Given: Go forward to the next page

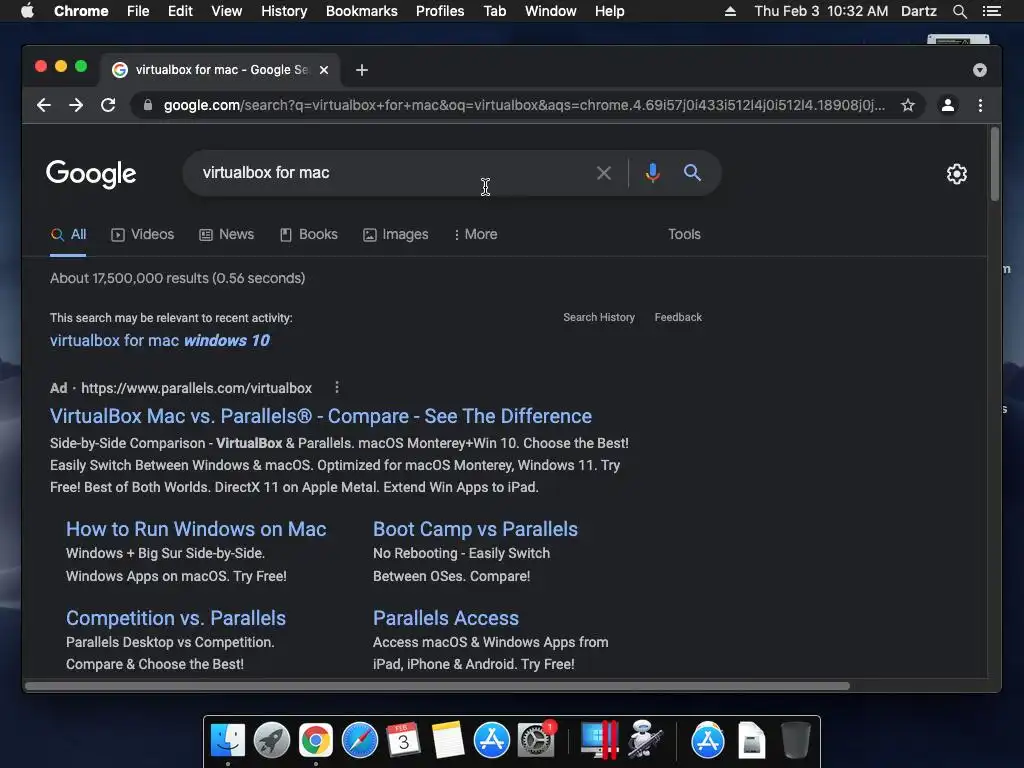Looking at the screenshot, I should pos(76,105).
